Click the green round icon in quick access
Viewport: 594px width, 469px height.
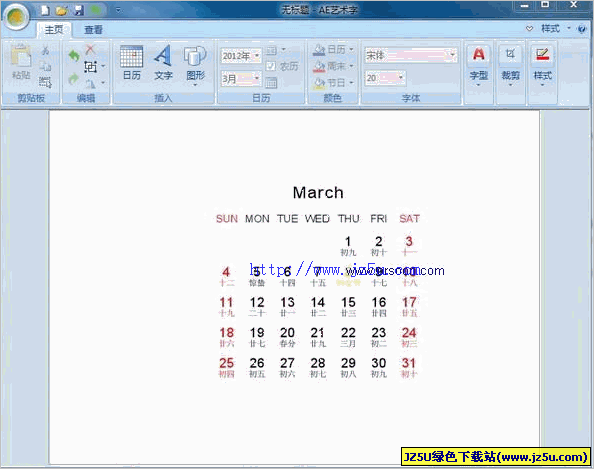[96, 10]
